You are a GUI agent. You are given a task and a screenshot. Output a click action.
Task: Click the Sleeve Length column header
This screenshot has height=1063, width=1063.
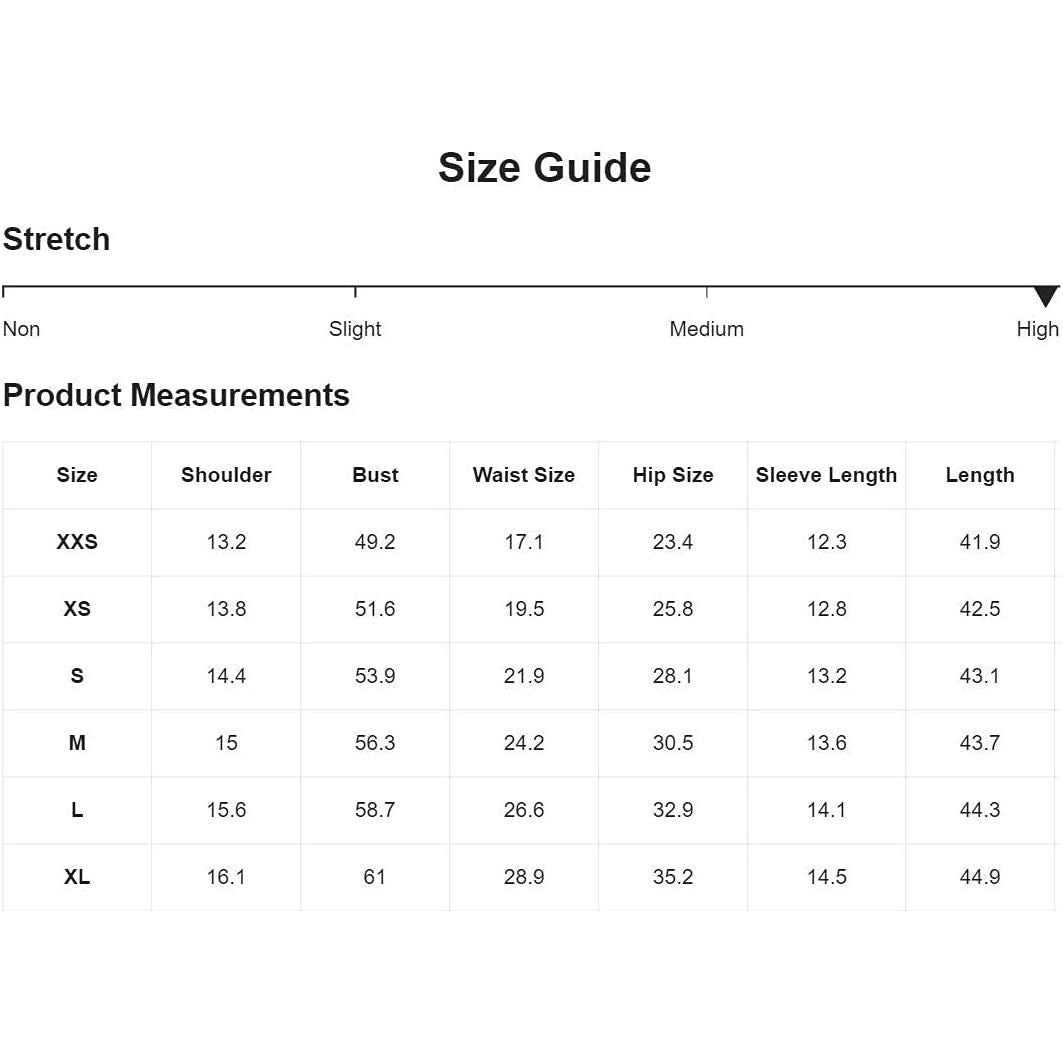(x=826, y=475)
